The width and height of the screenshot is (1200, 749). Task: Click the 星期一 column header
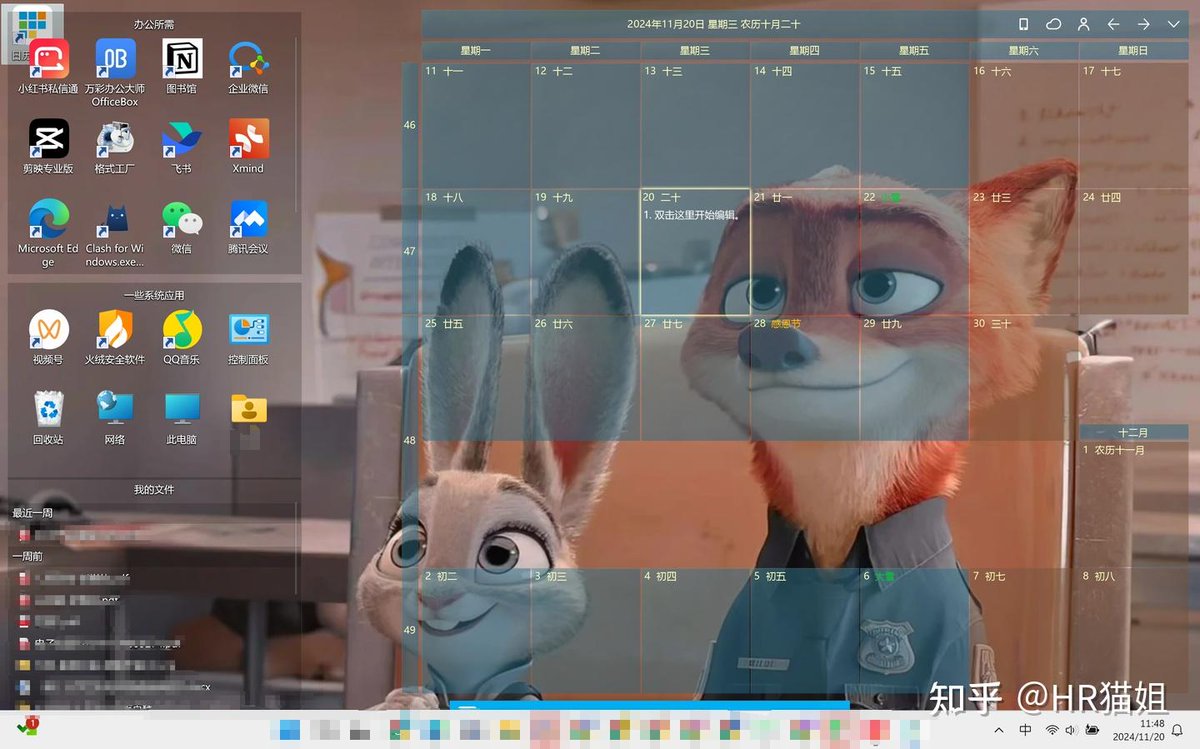point(475,50)
